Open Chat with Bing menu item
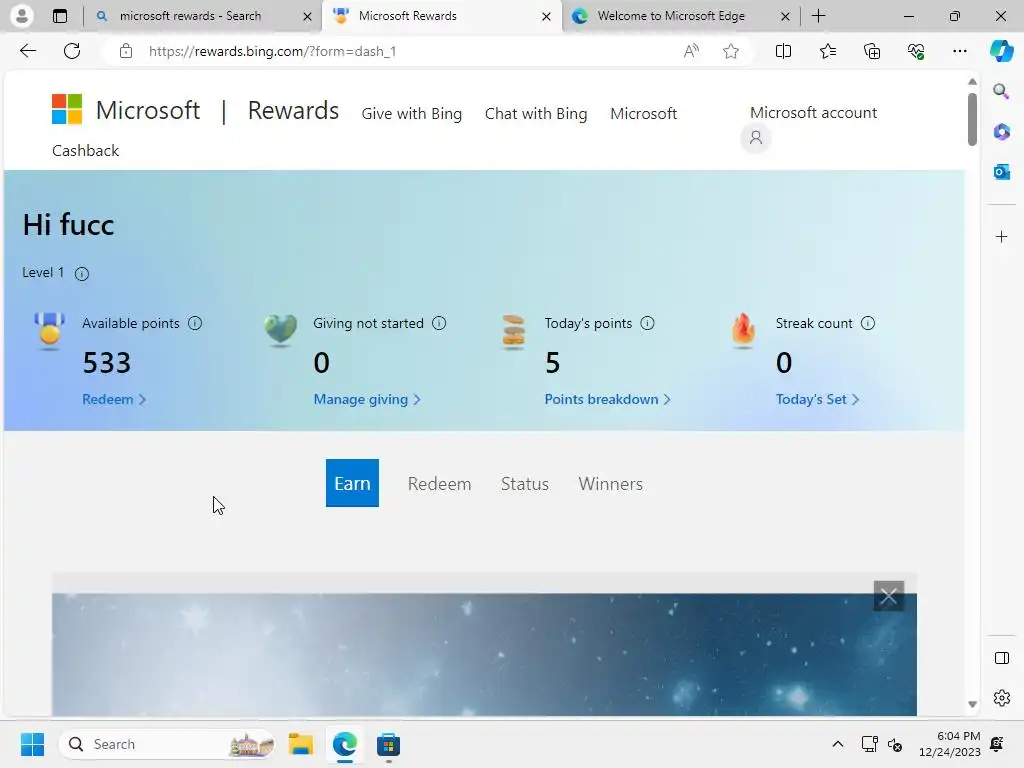 (536, 114)
